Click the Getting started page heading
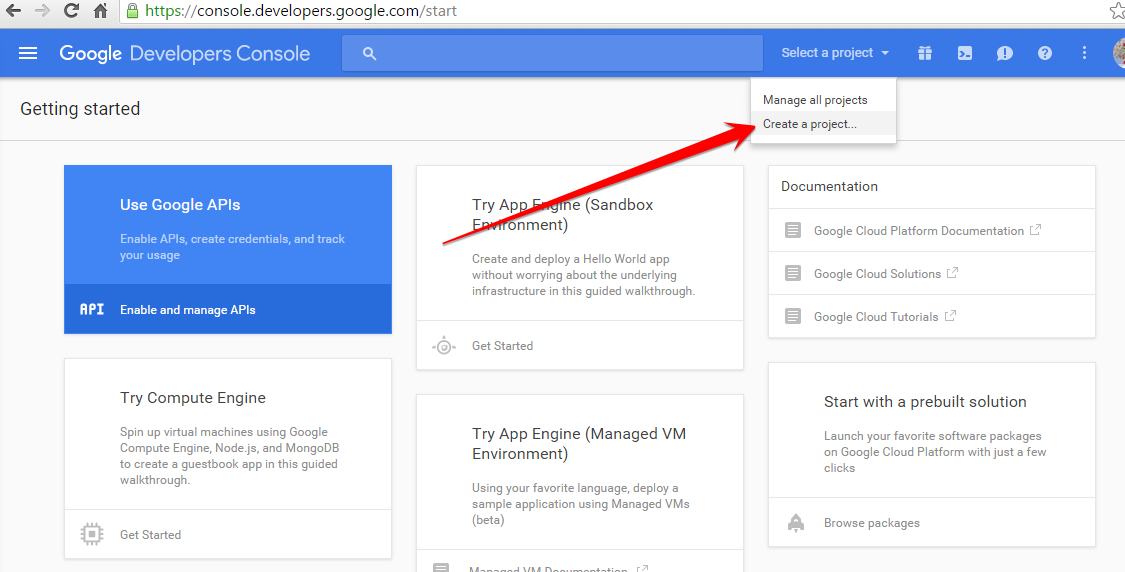This screenshot has height=572, width=1125. [80, 109]
